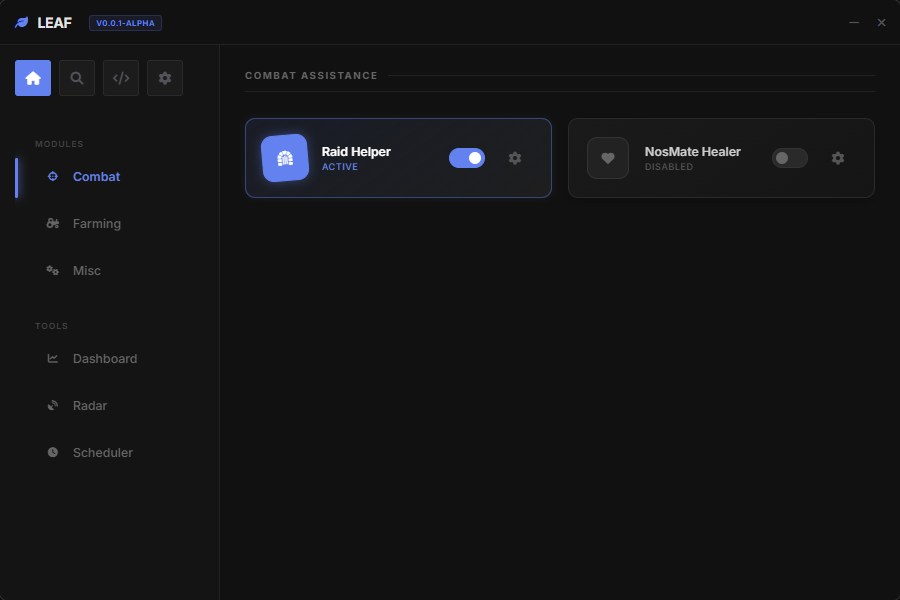Open the top toolbar settings gear
Screen dimensions: 900x600
(x=165, y=78)
